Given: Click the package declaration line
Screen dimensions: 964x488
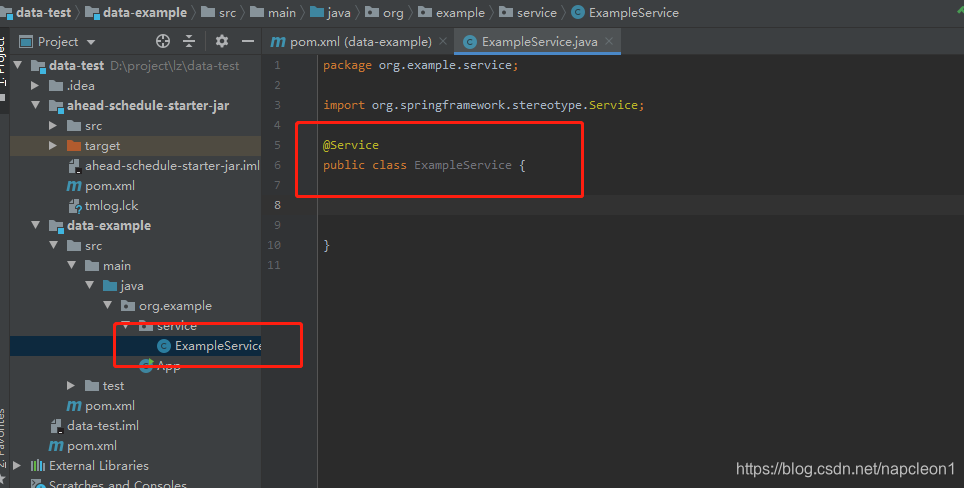Looking at the screenshot, I should coord(421,65).
